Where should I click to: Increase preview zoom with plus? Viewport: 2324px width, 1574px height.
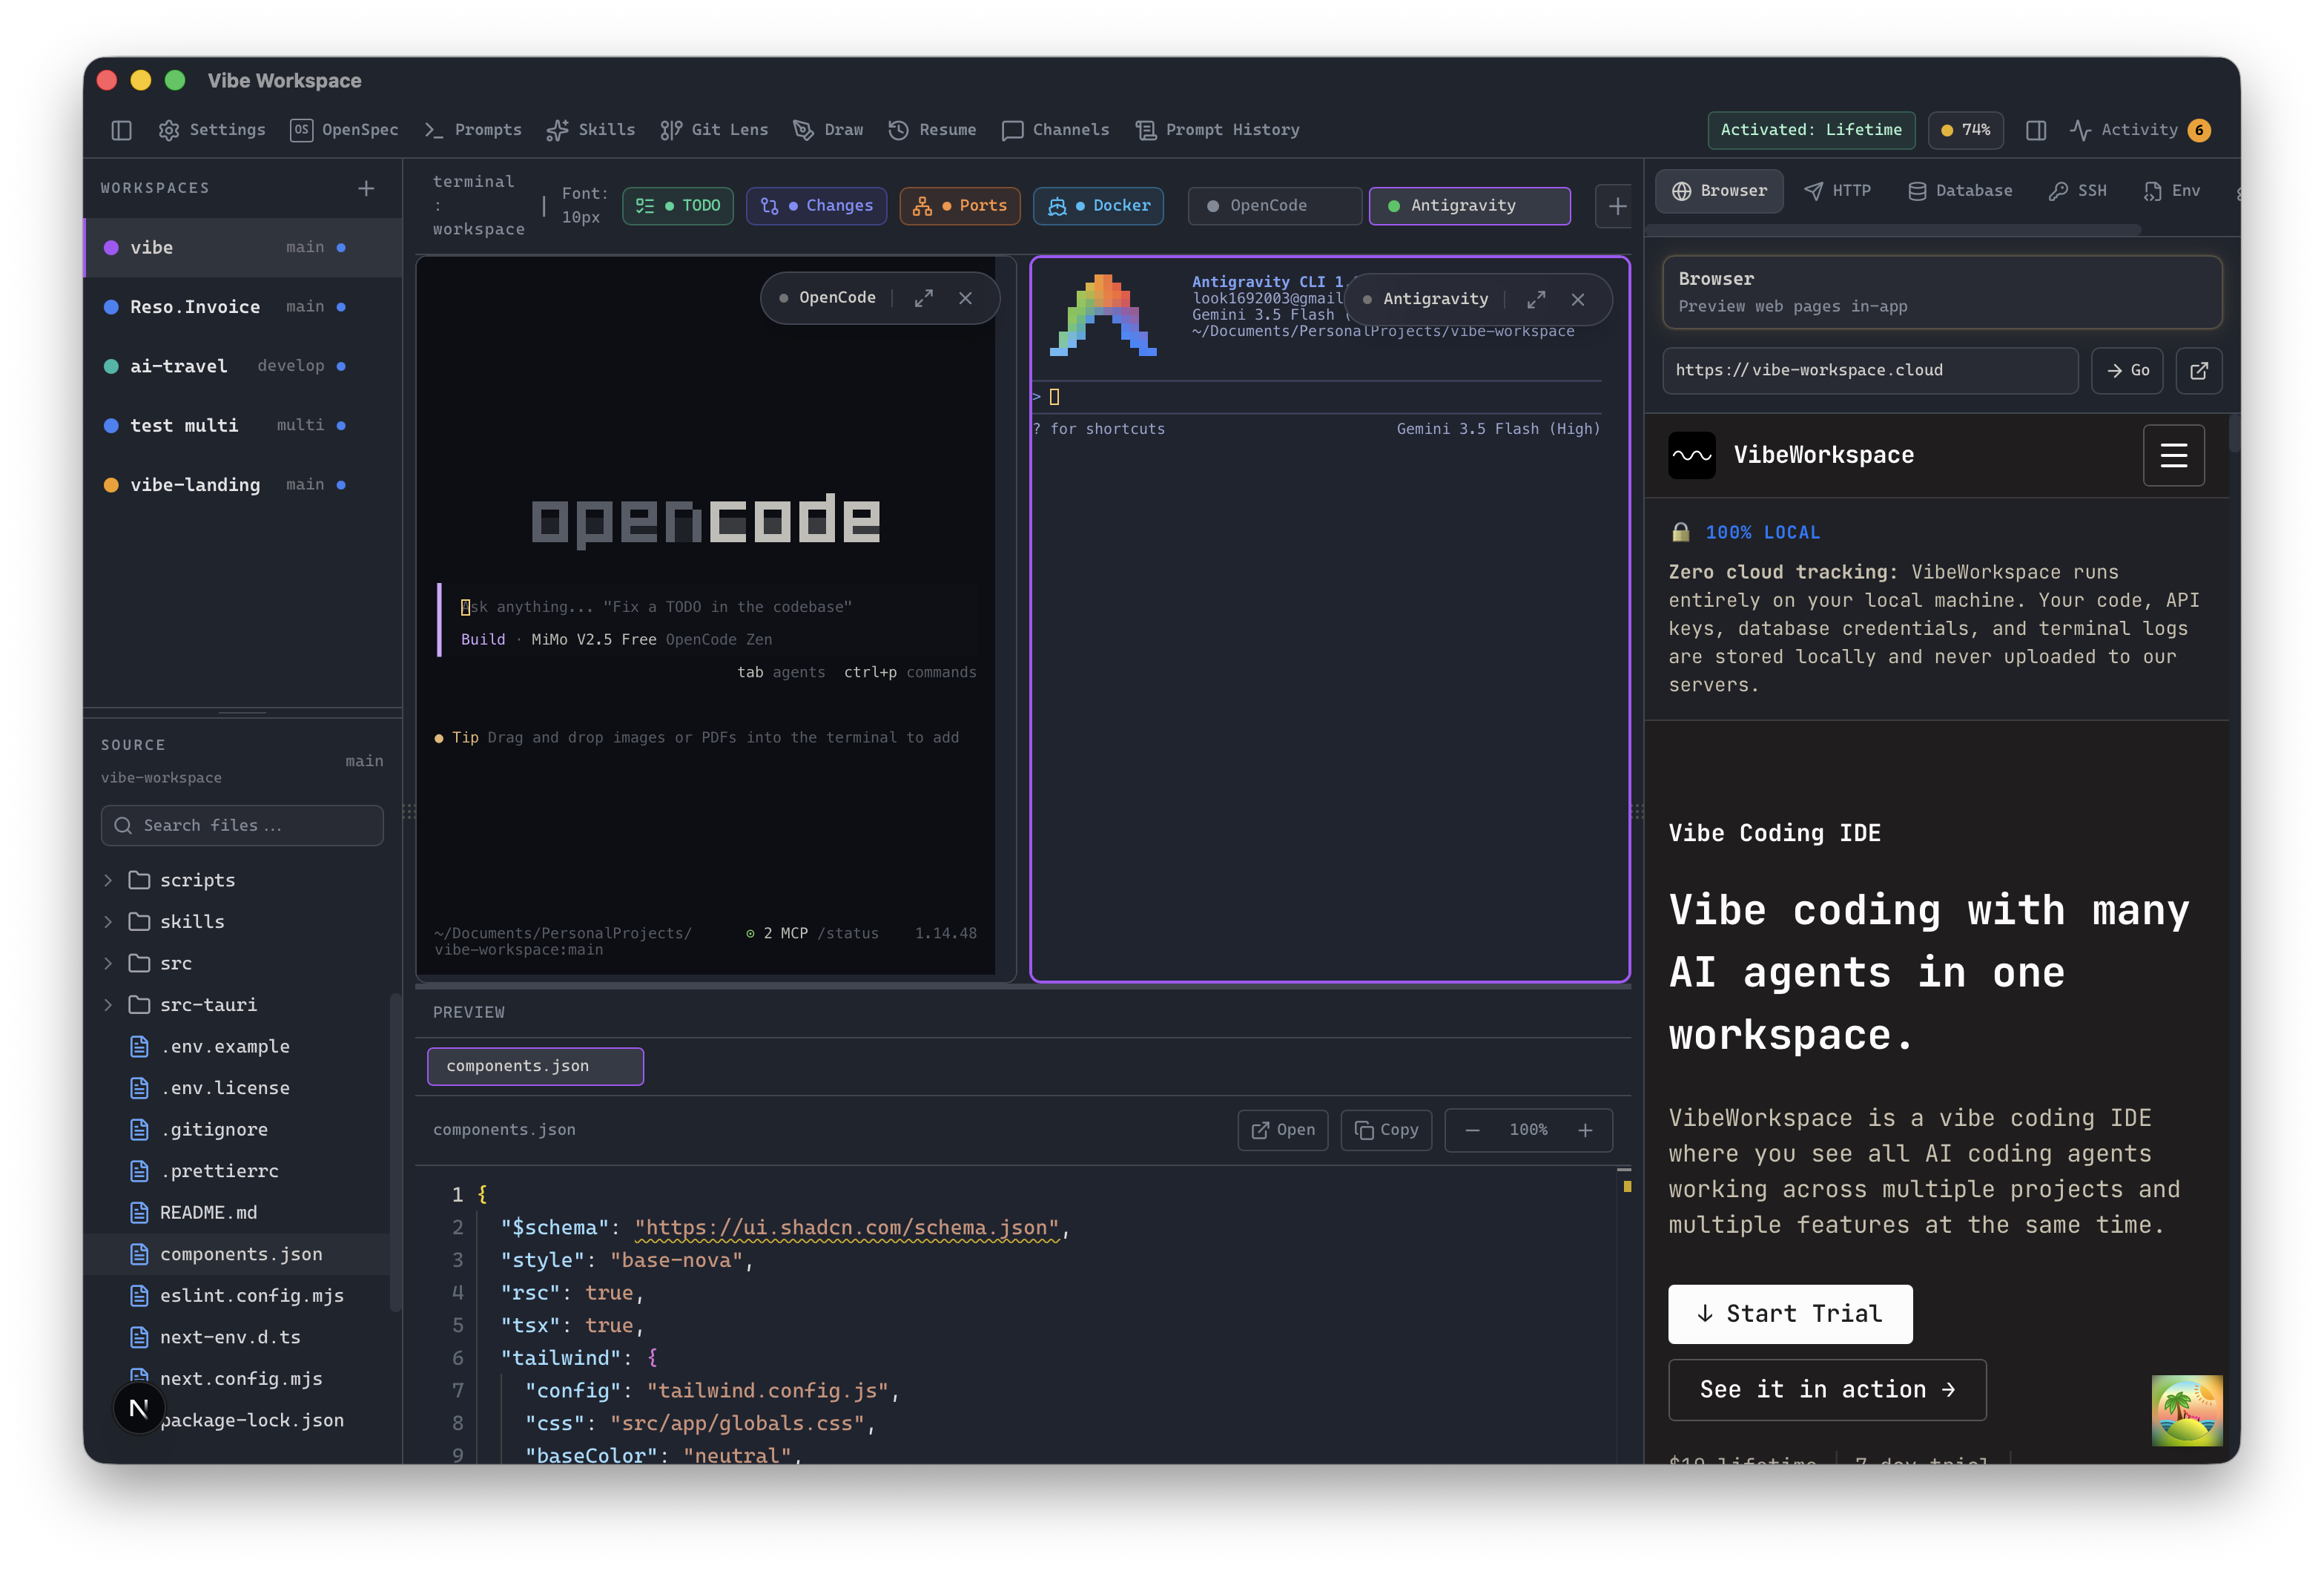point(1585,1130)
